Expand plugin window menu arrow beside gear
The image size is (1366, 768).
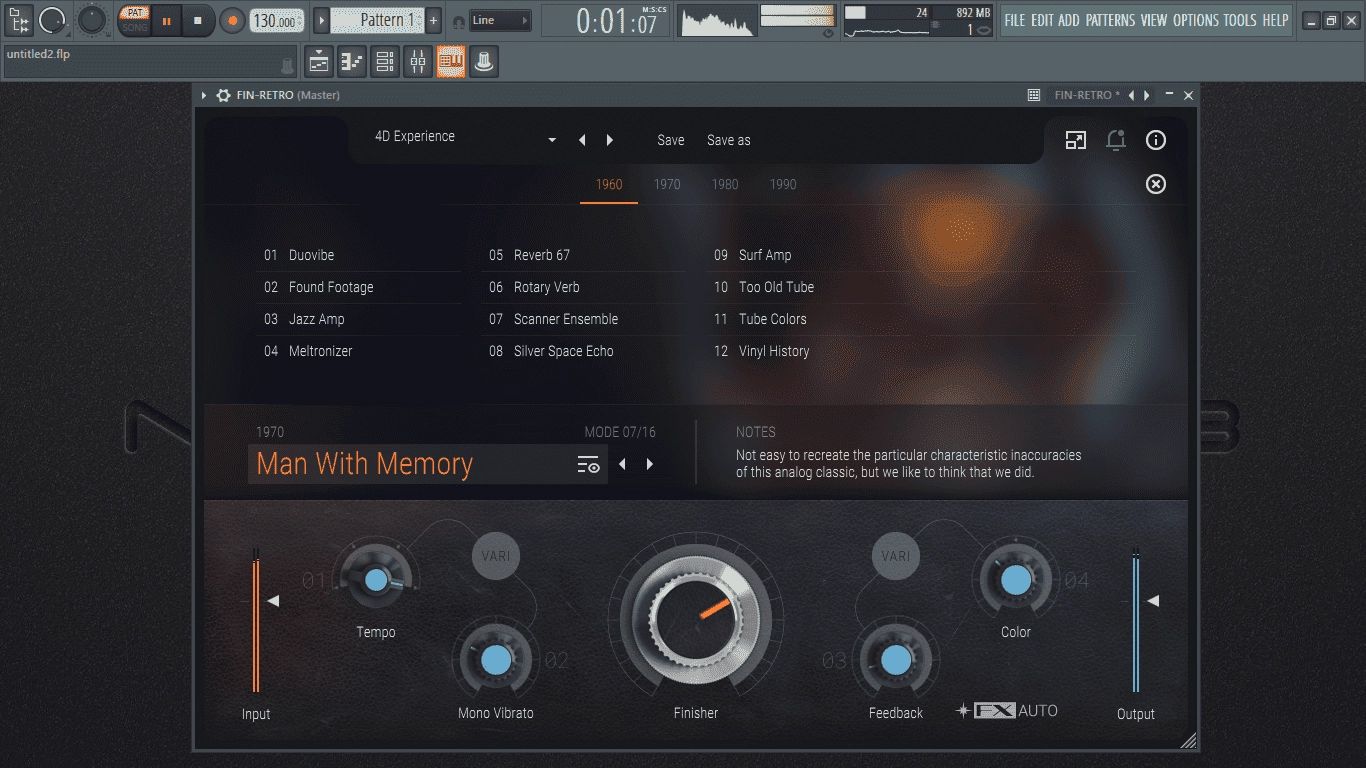pos(204,95)
